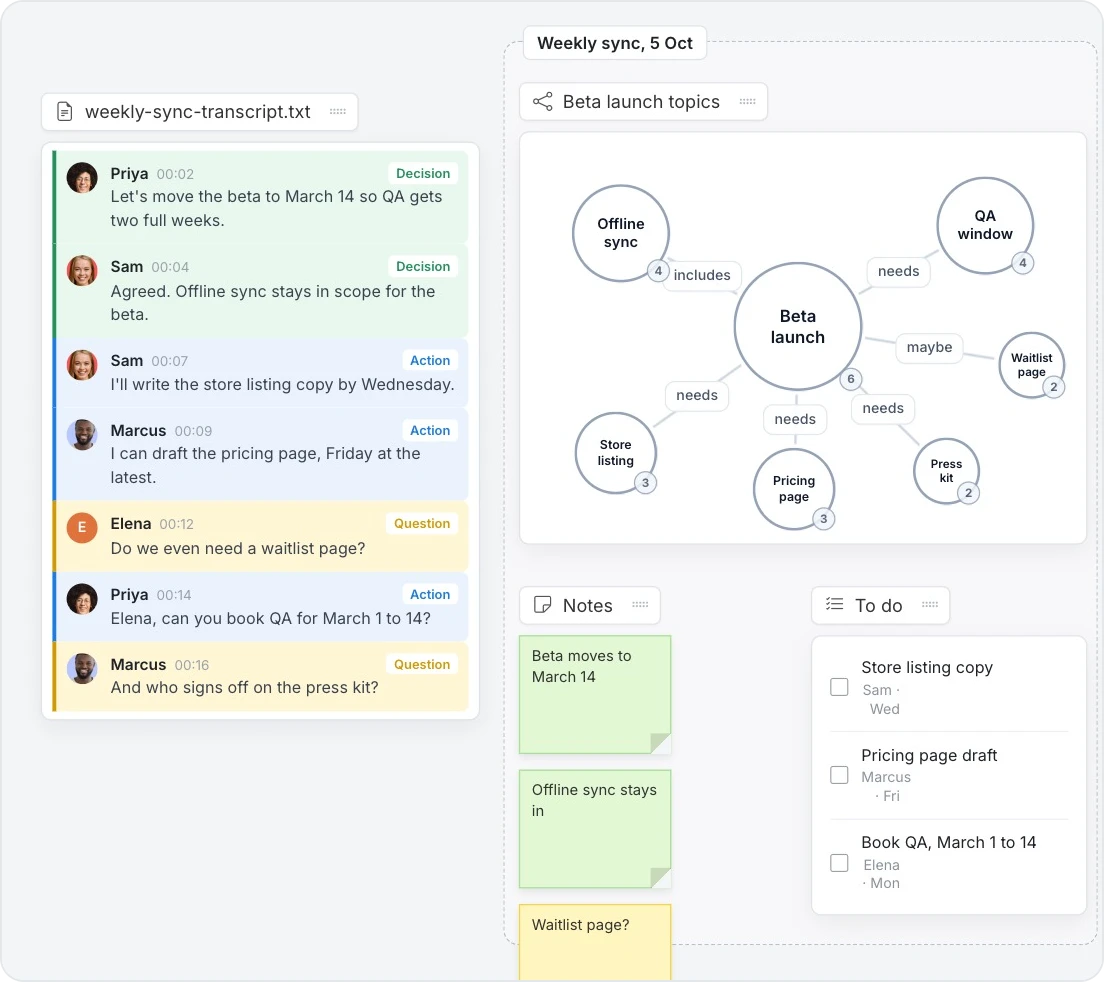Click the drag handle on the Notes header

click(640, 605)
